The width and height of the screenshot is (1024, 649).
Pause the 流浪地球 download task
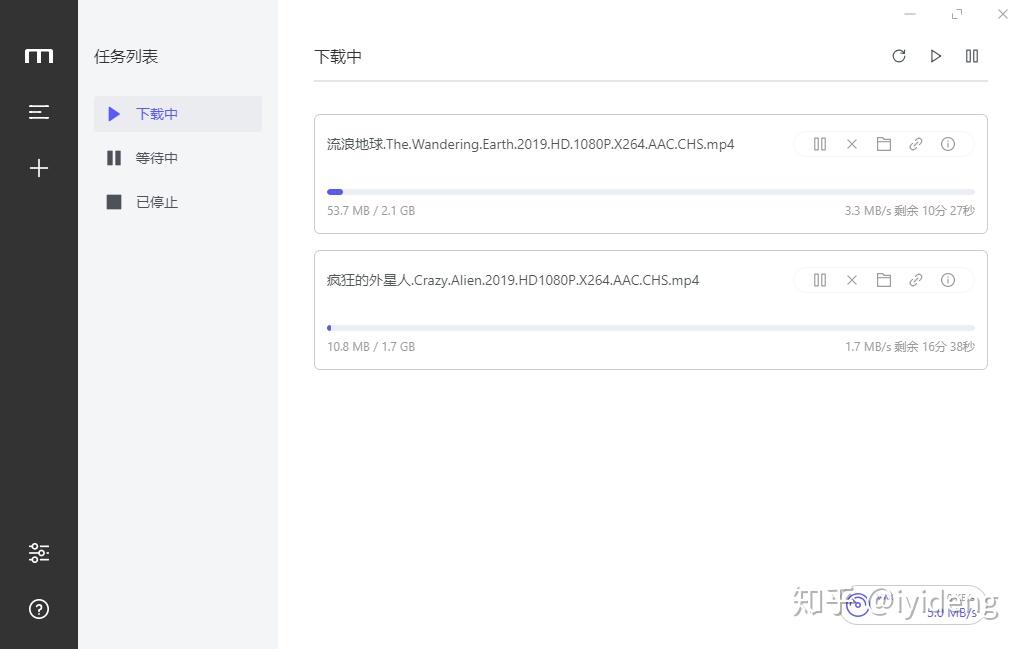point(819,144)
